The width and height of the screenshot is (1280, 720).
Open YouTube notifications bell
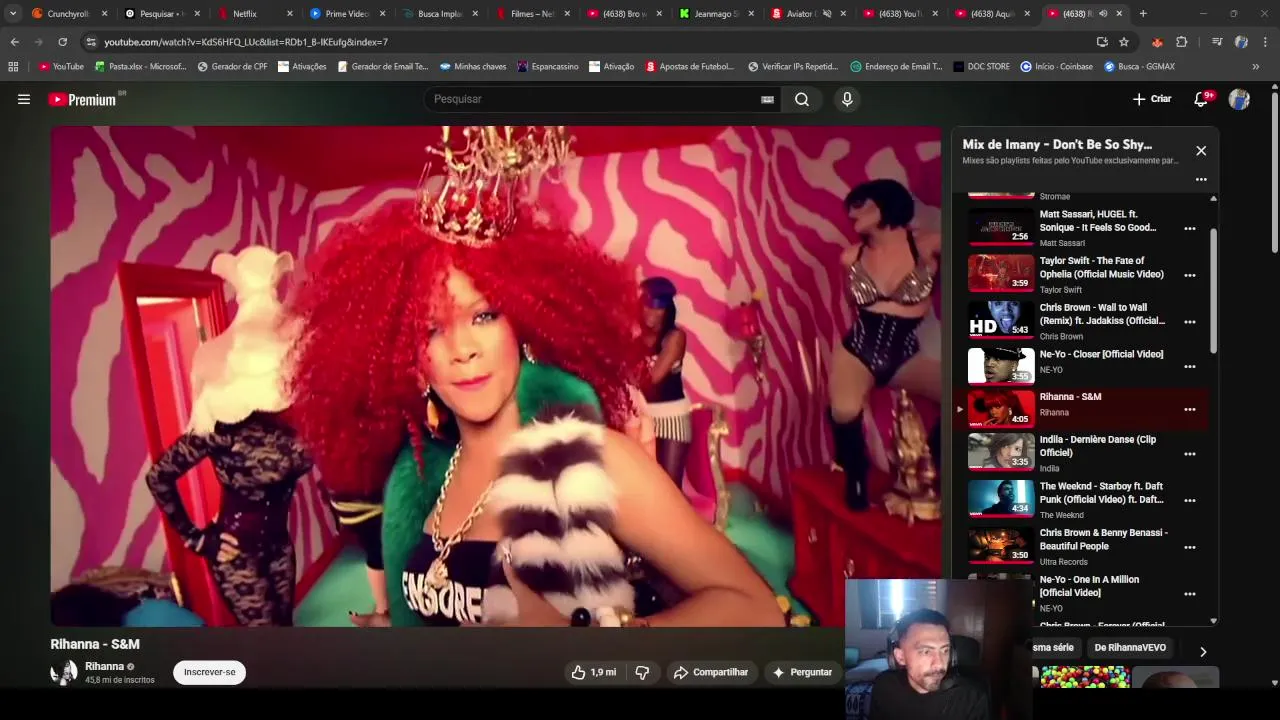[1203, 99]
